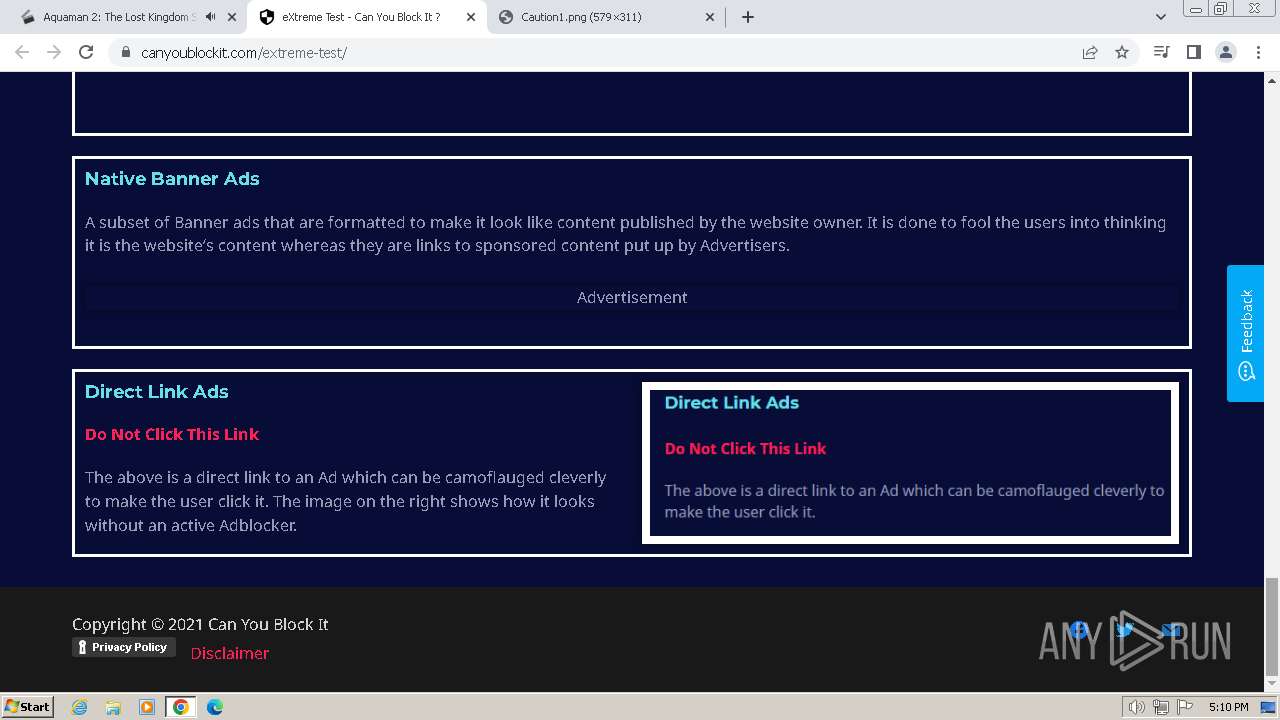
Task: Close the eXtreme Test tab
Action: [471, 17]
